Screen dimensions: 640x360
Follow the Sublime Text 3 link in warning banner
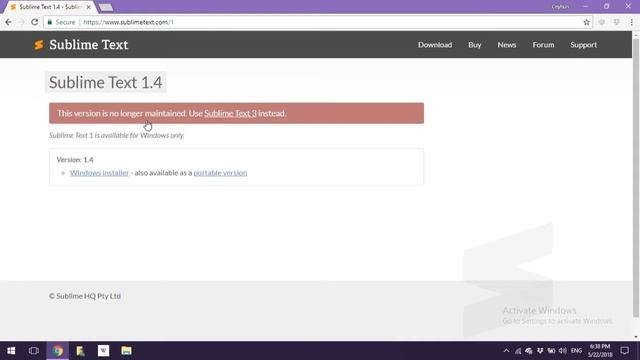coord(230,113)
